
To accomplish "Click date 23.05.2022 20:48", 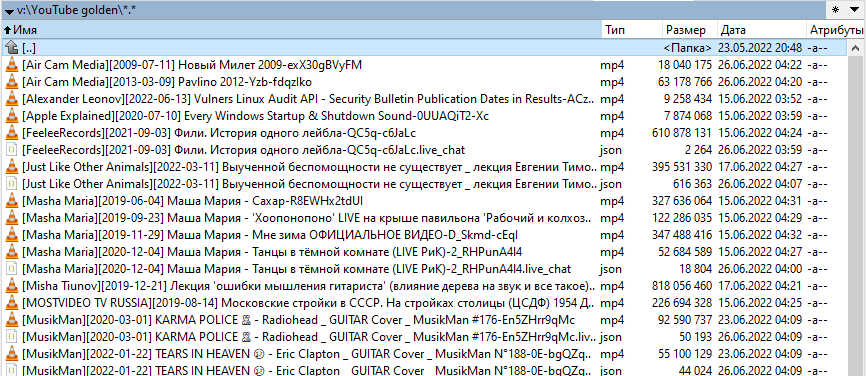I will tap(760, 48).
